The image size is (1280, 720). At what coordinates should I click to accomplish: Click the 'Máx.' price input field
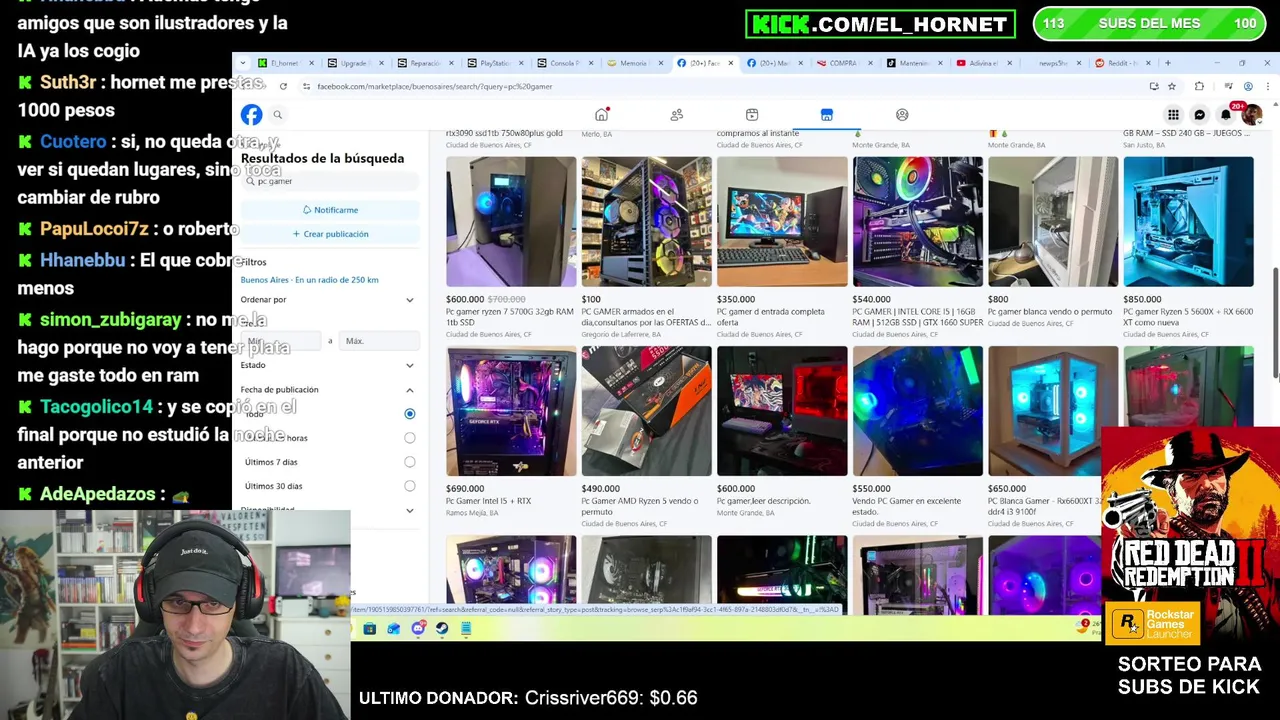[x=379, y=342]
